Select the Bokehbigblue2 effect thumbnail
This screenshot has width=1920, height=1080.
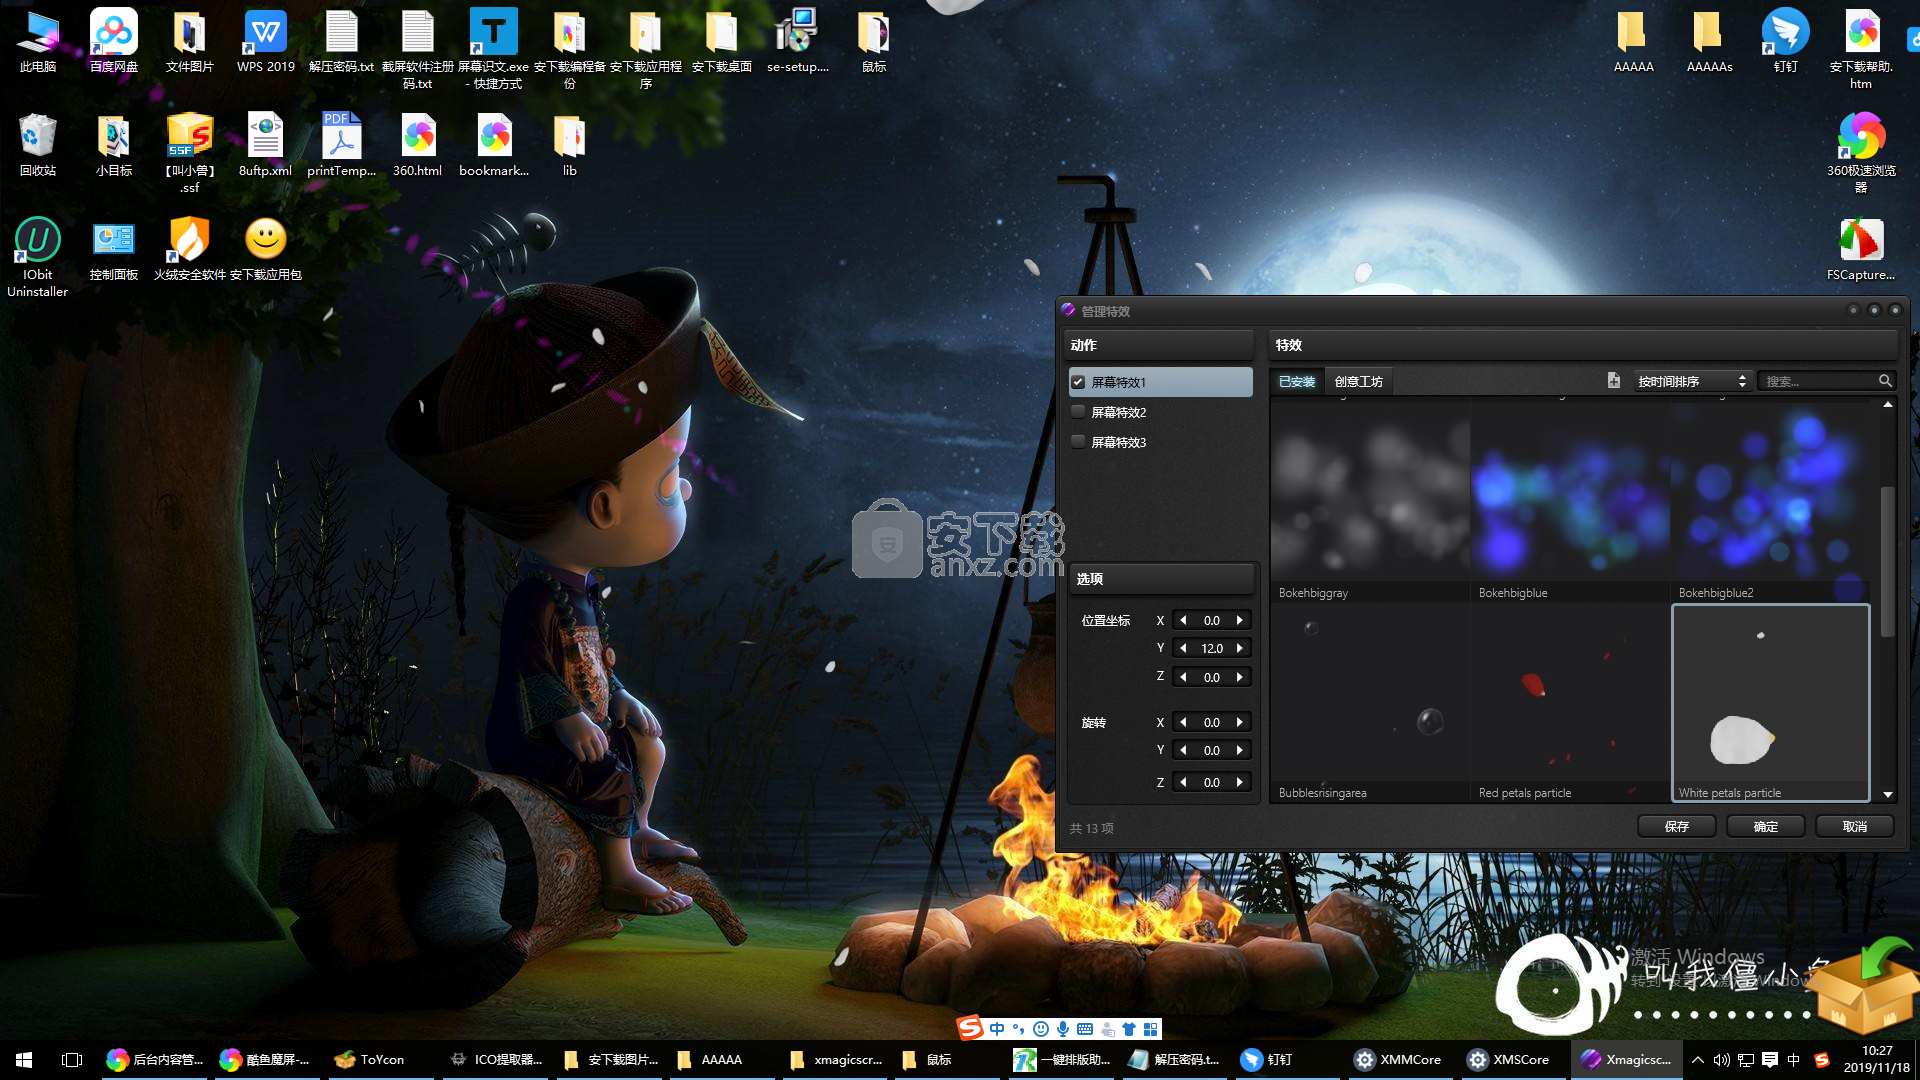click(1770, 501)
